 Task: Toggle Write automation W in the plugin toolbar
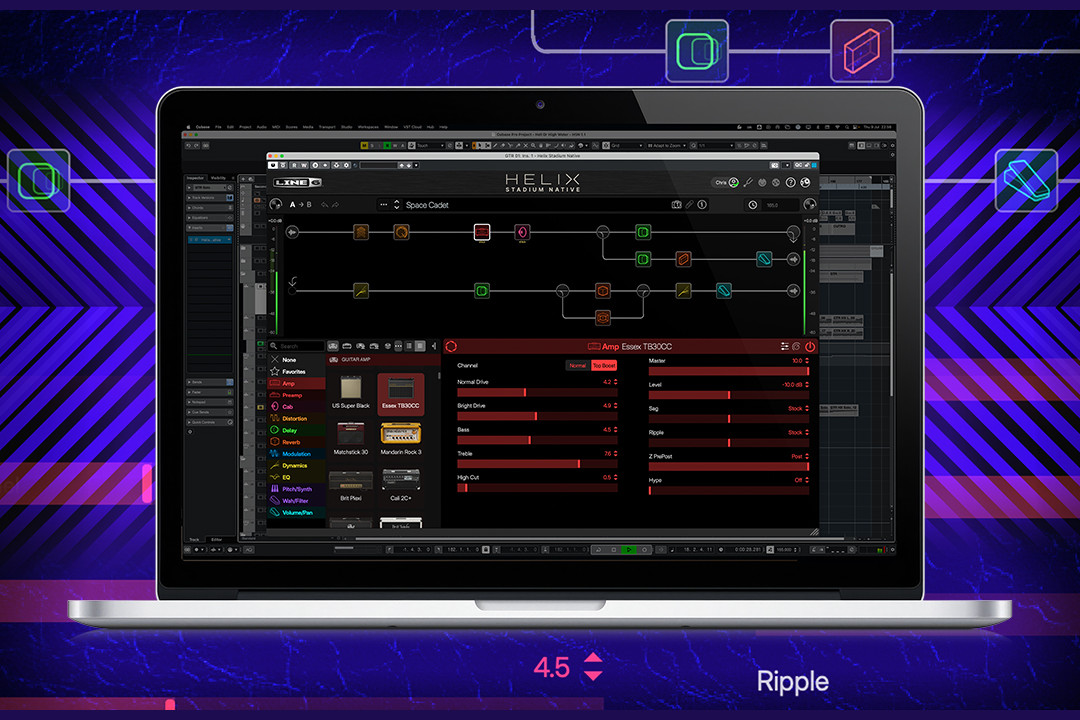303,165
